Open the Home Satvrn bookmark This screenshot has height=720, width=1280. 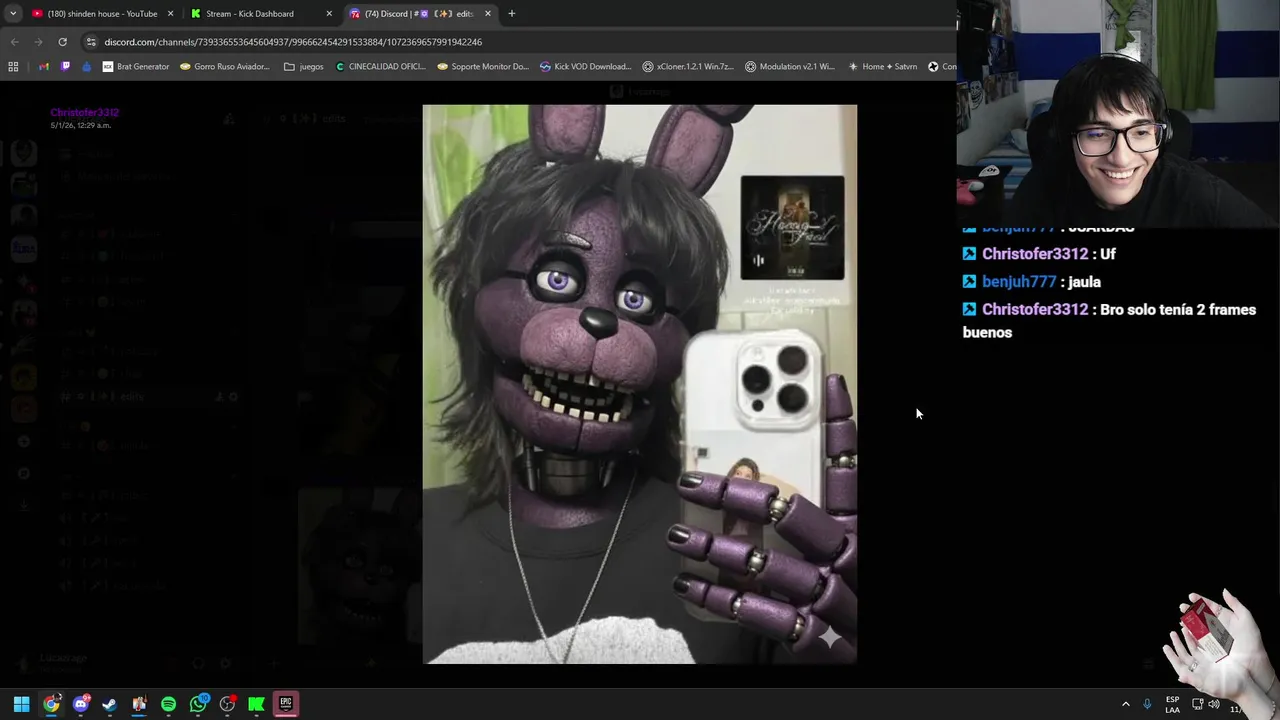click(882, 67)
